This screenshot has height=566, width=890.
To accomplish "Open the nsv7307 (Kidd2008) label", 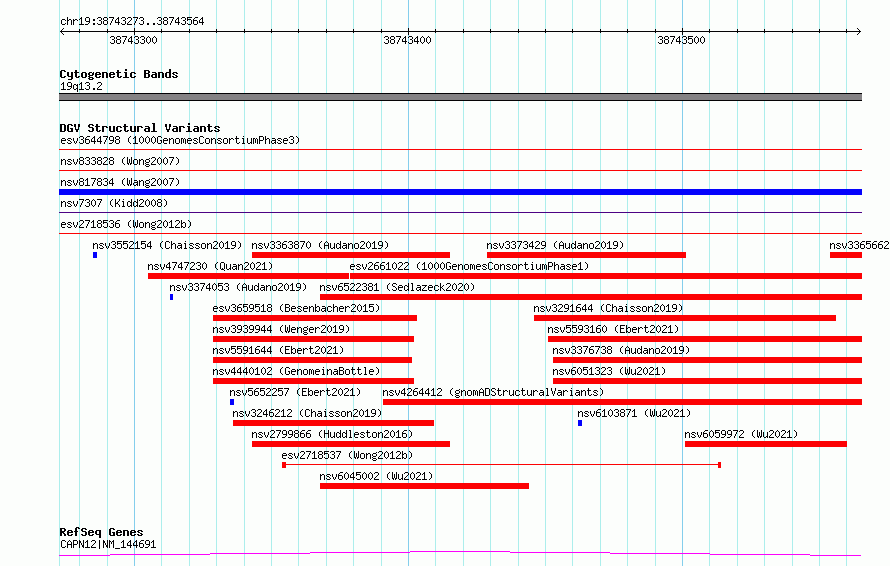I will [x=114, y=203].
